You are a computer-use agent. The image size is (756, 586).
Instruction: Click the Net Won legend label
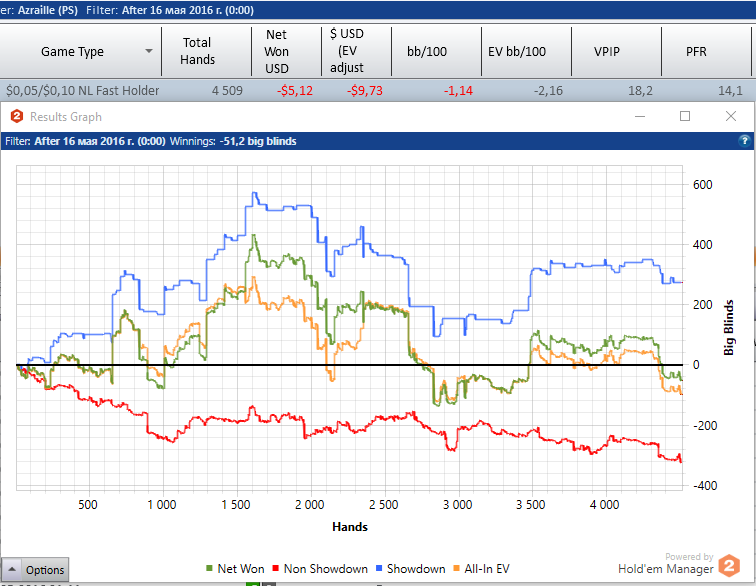coord(241,569)
